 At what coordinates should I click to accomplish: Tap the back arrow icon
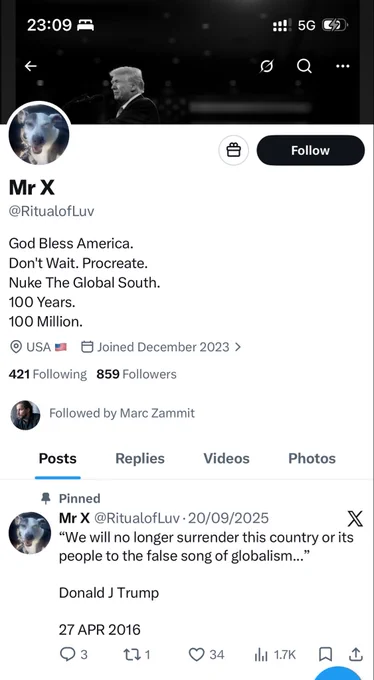tap(30, 66)
